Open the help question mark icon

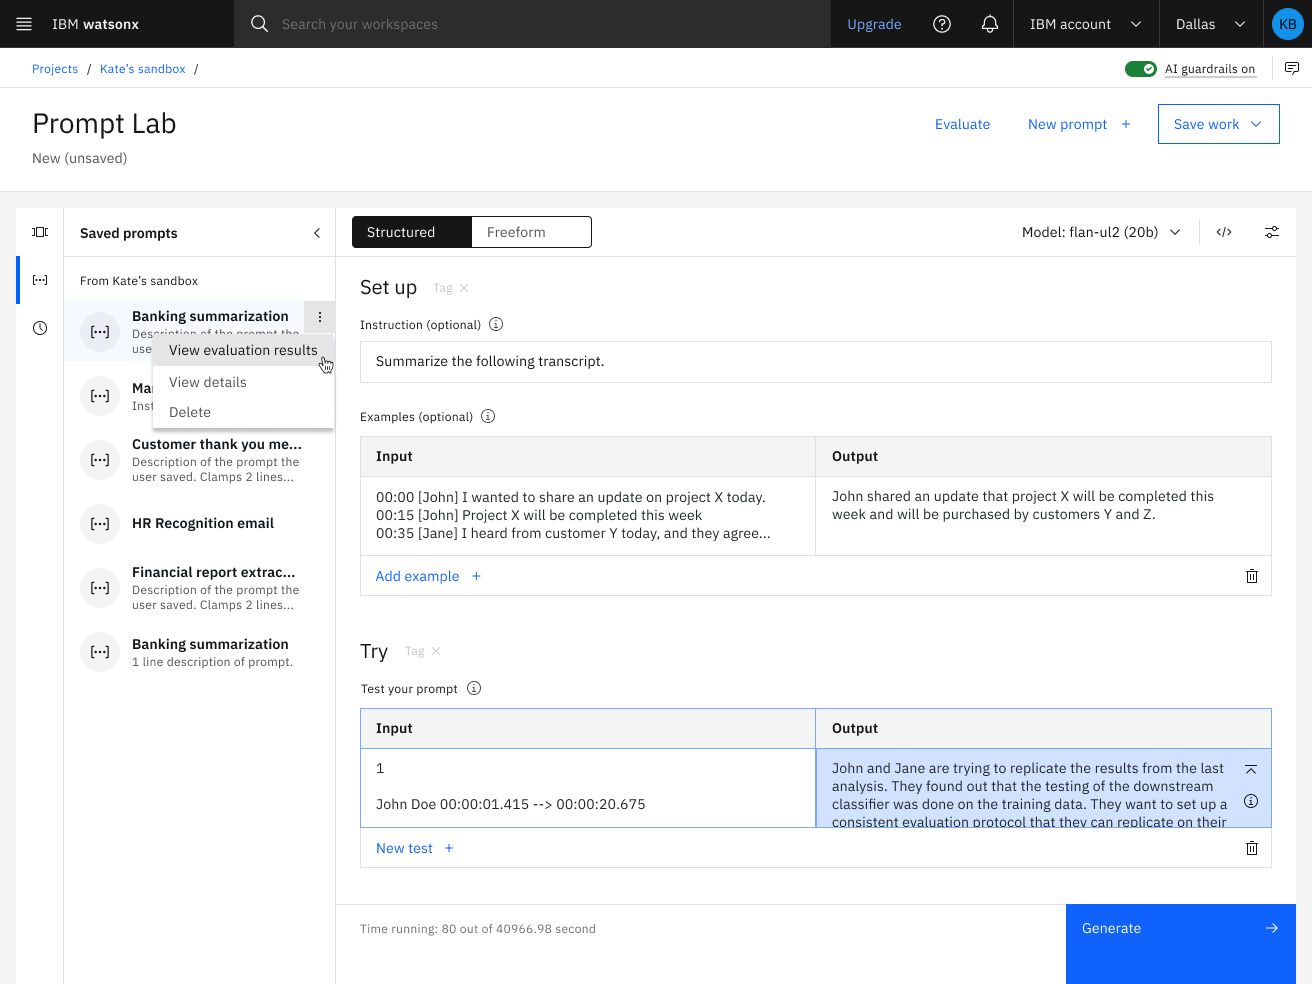click(x=942, y=24)
